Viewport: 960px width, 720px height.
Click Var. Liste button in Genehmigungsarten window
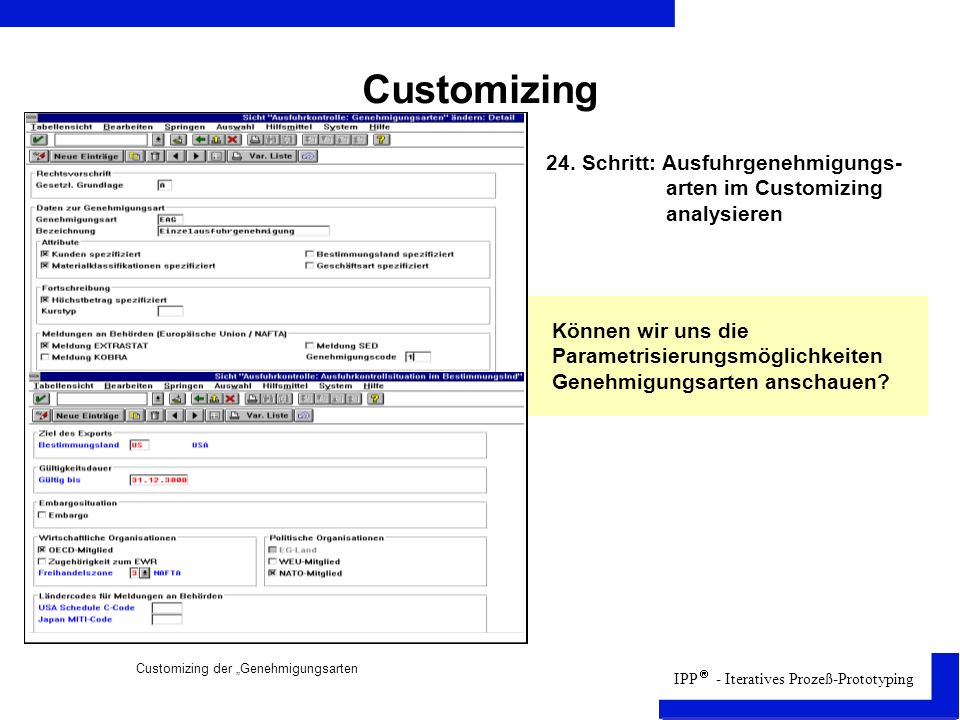point(262,156)
